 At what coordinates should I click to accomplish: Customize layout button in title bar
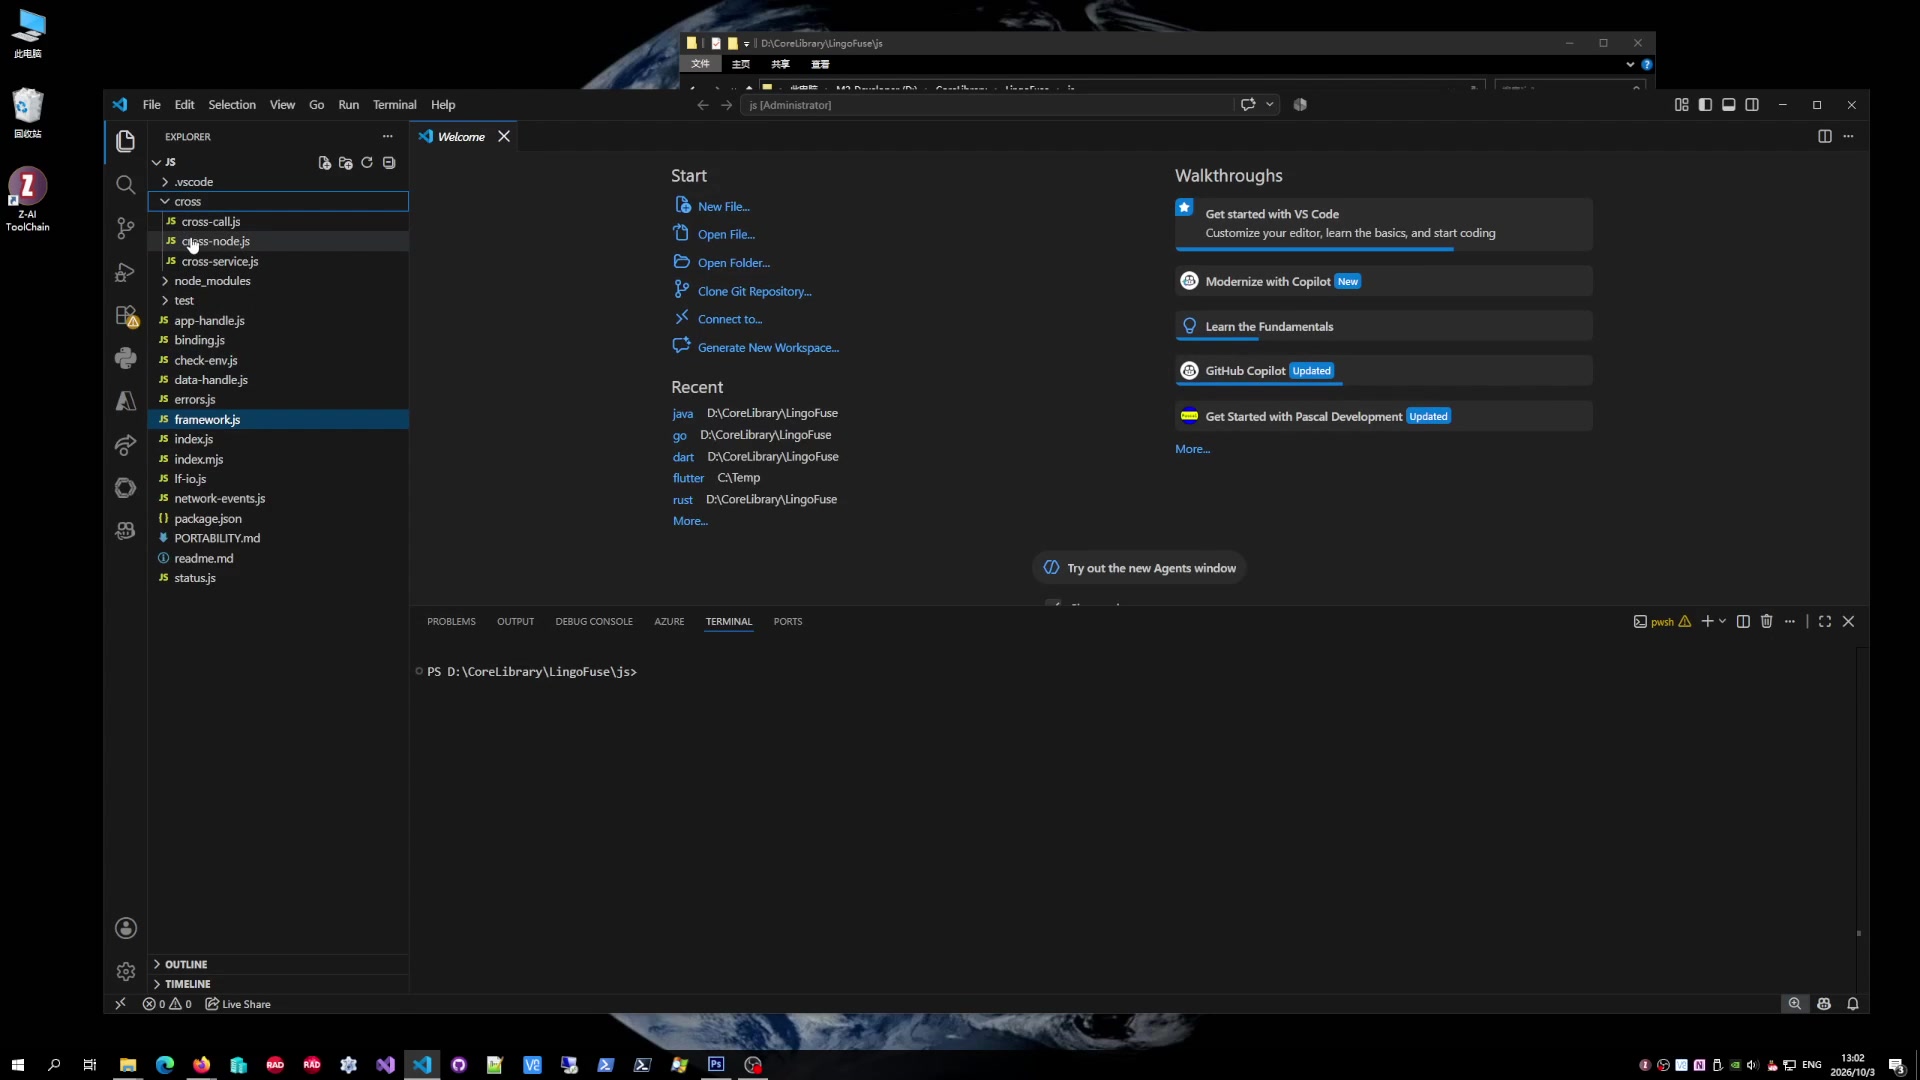click(x=1681, y=105)
